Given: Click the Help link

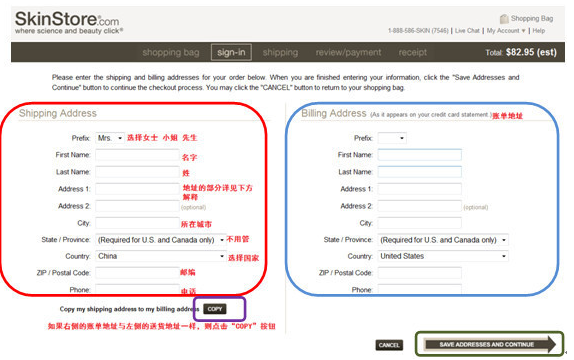Looking at the screenshot, I should coord(538,31).
